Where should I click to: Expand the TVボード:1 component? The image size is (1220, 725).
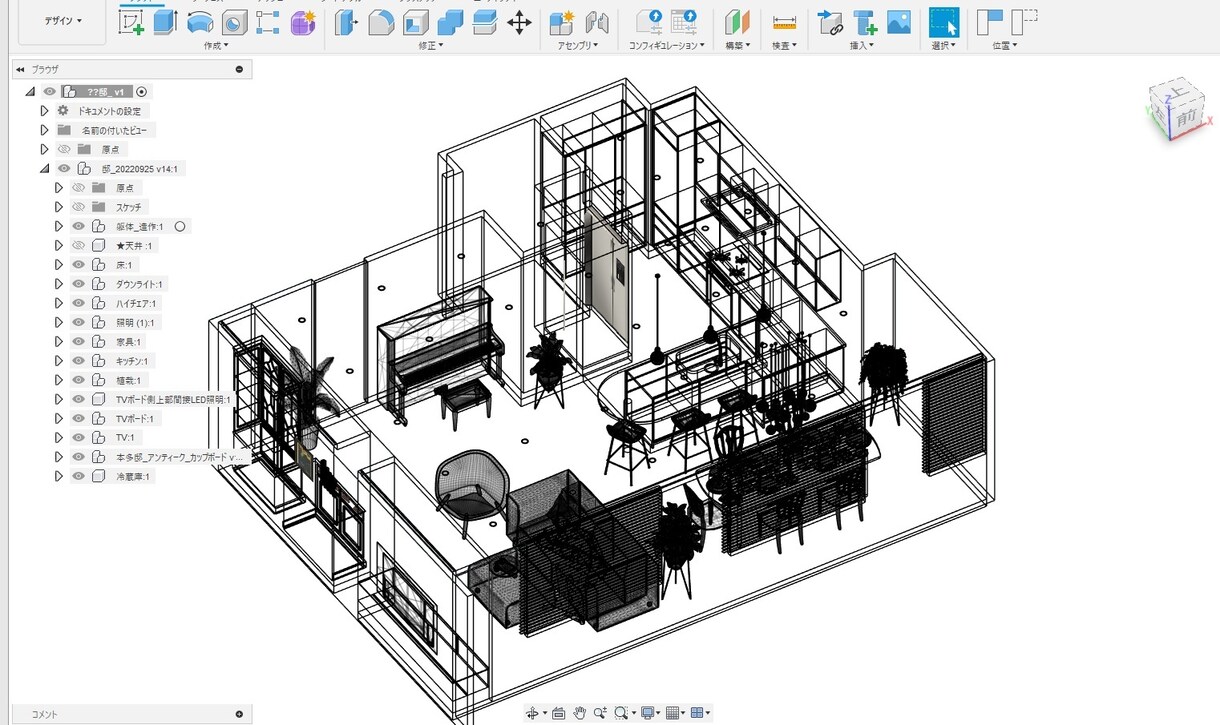59,418
